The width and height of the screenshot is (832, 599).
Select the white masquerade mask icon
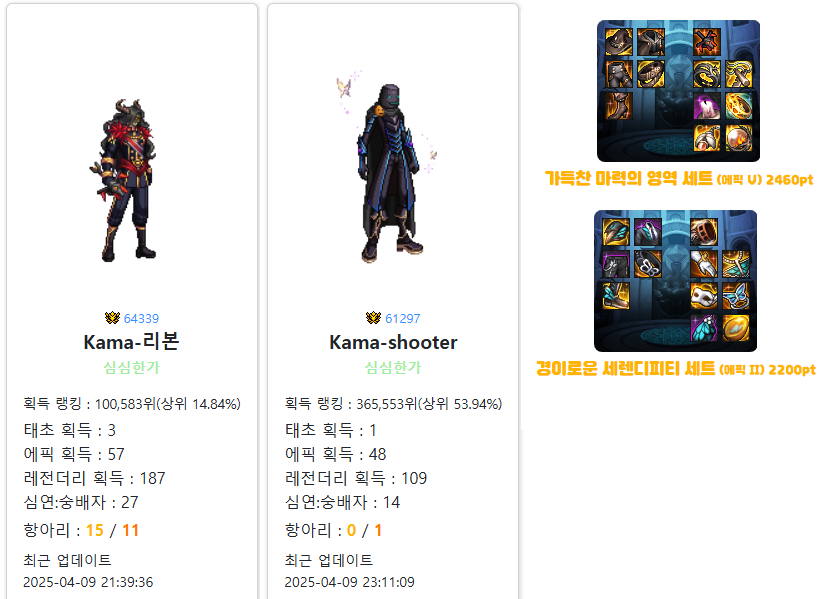(x=704, y=296)
